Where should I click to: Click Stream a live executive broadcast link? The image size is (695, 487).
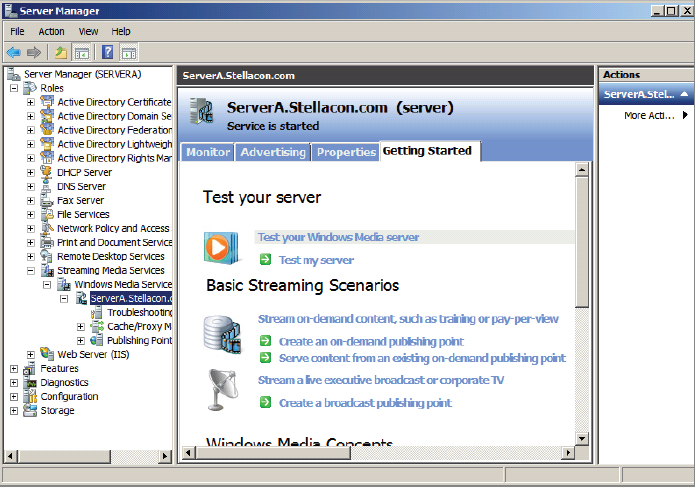point(381,380)
